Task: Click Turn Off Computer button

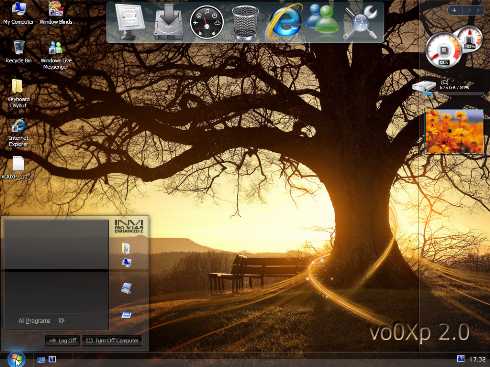Action: pyautogui.click(x=112, y=340)
